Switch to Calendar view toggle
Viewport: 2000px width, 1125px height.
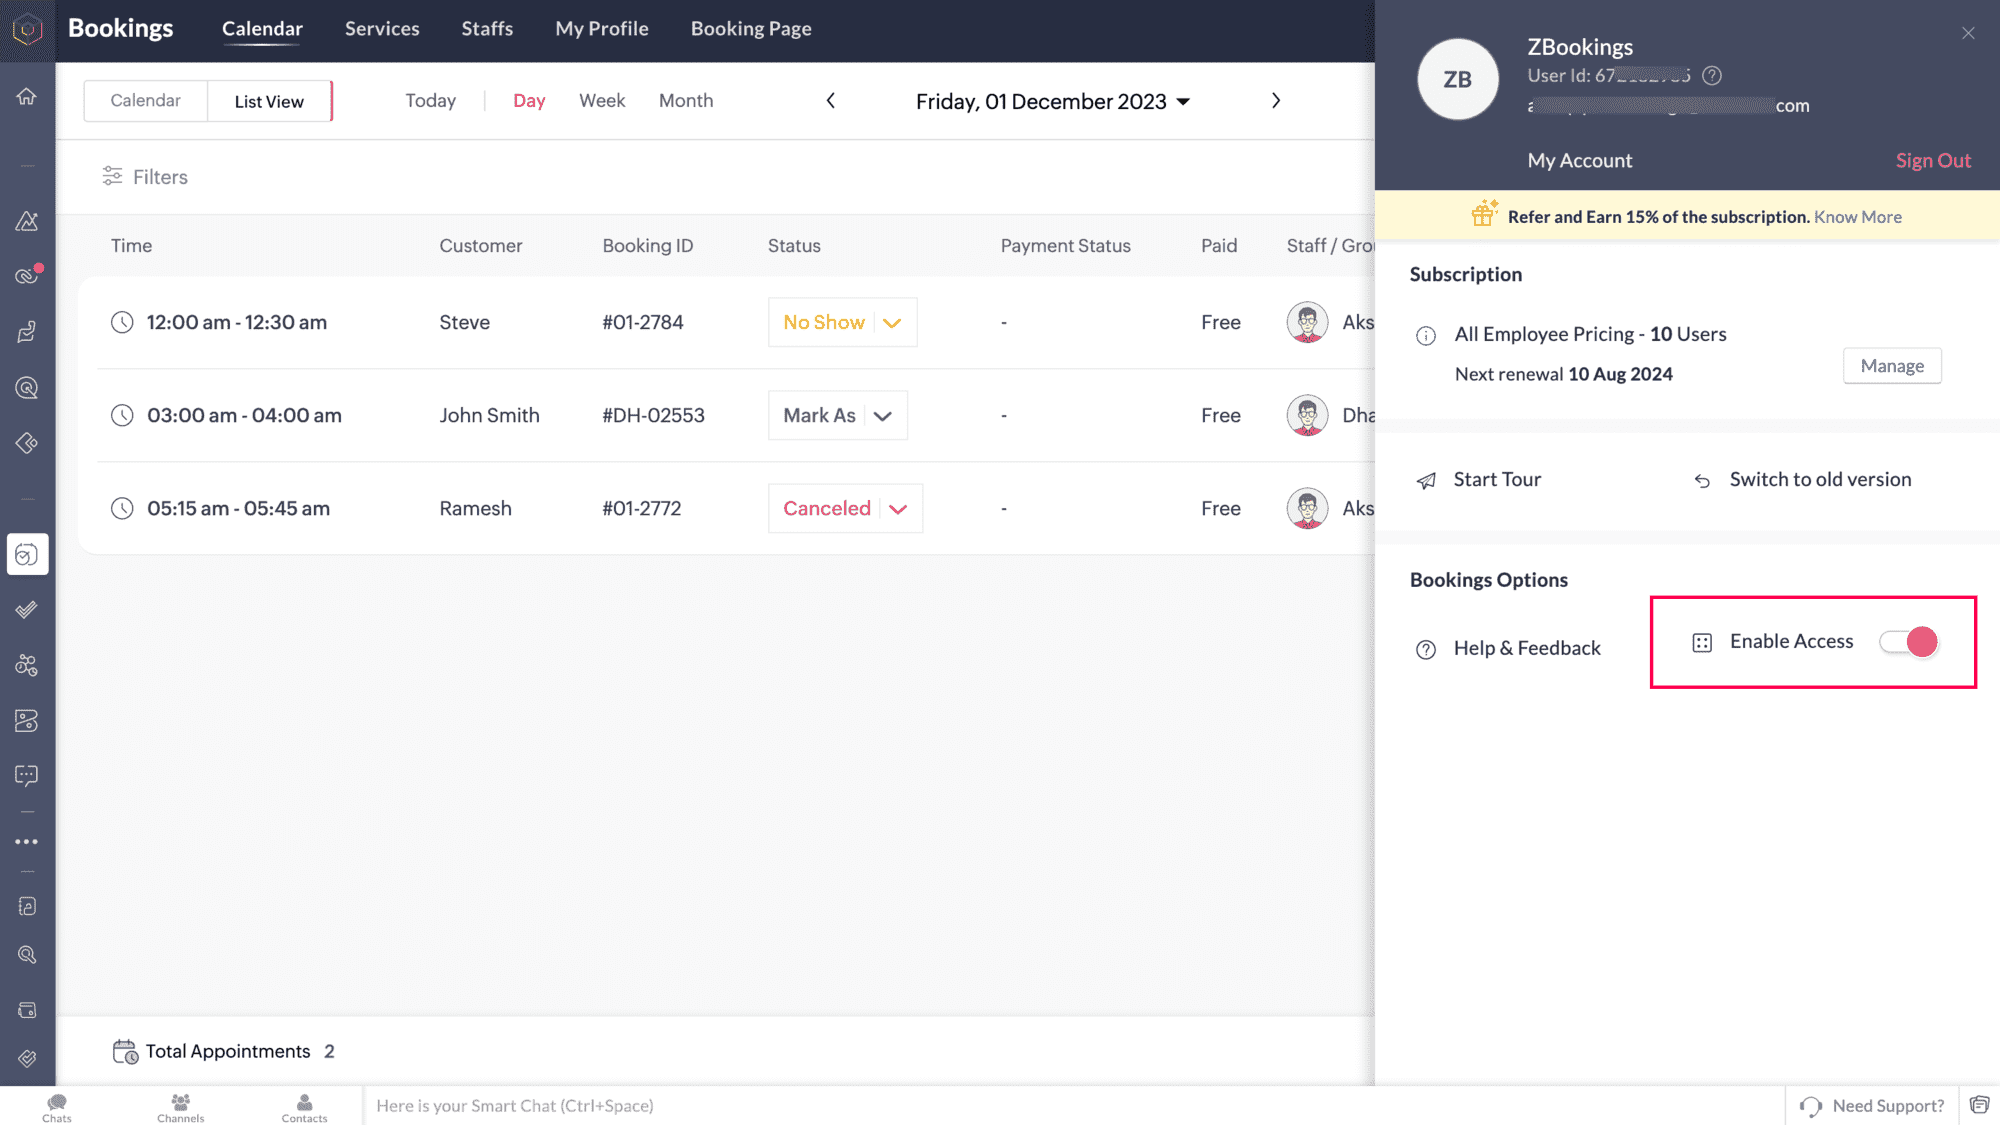point(146,101)
